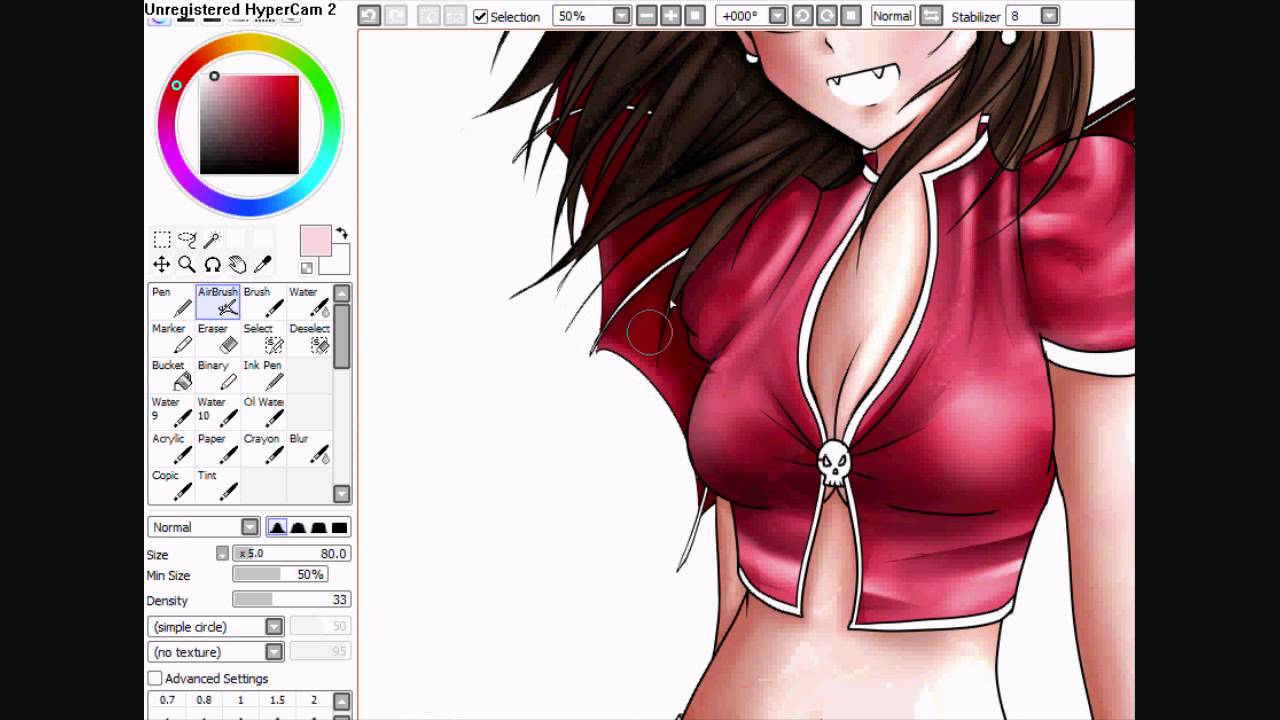Open the 50% zoom dropdown

coord(621,16)
